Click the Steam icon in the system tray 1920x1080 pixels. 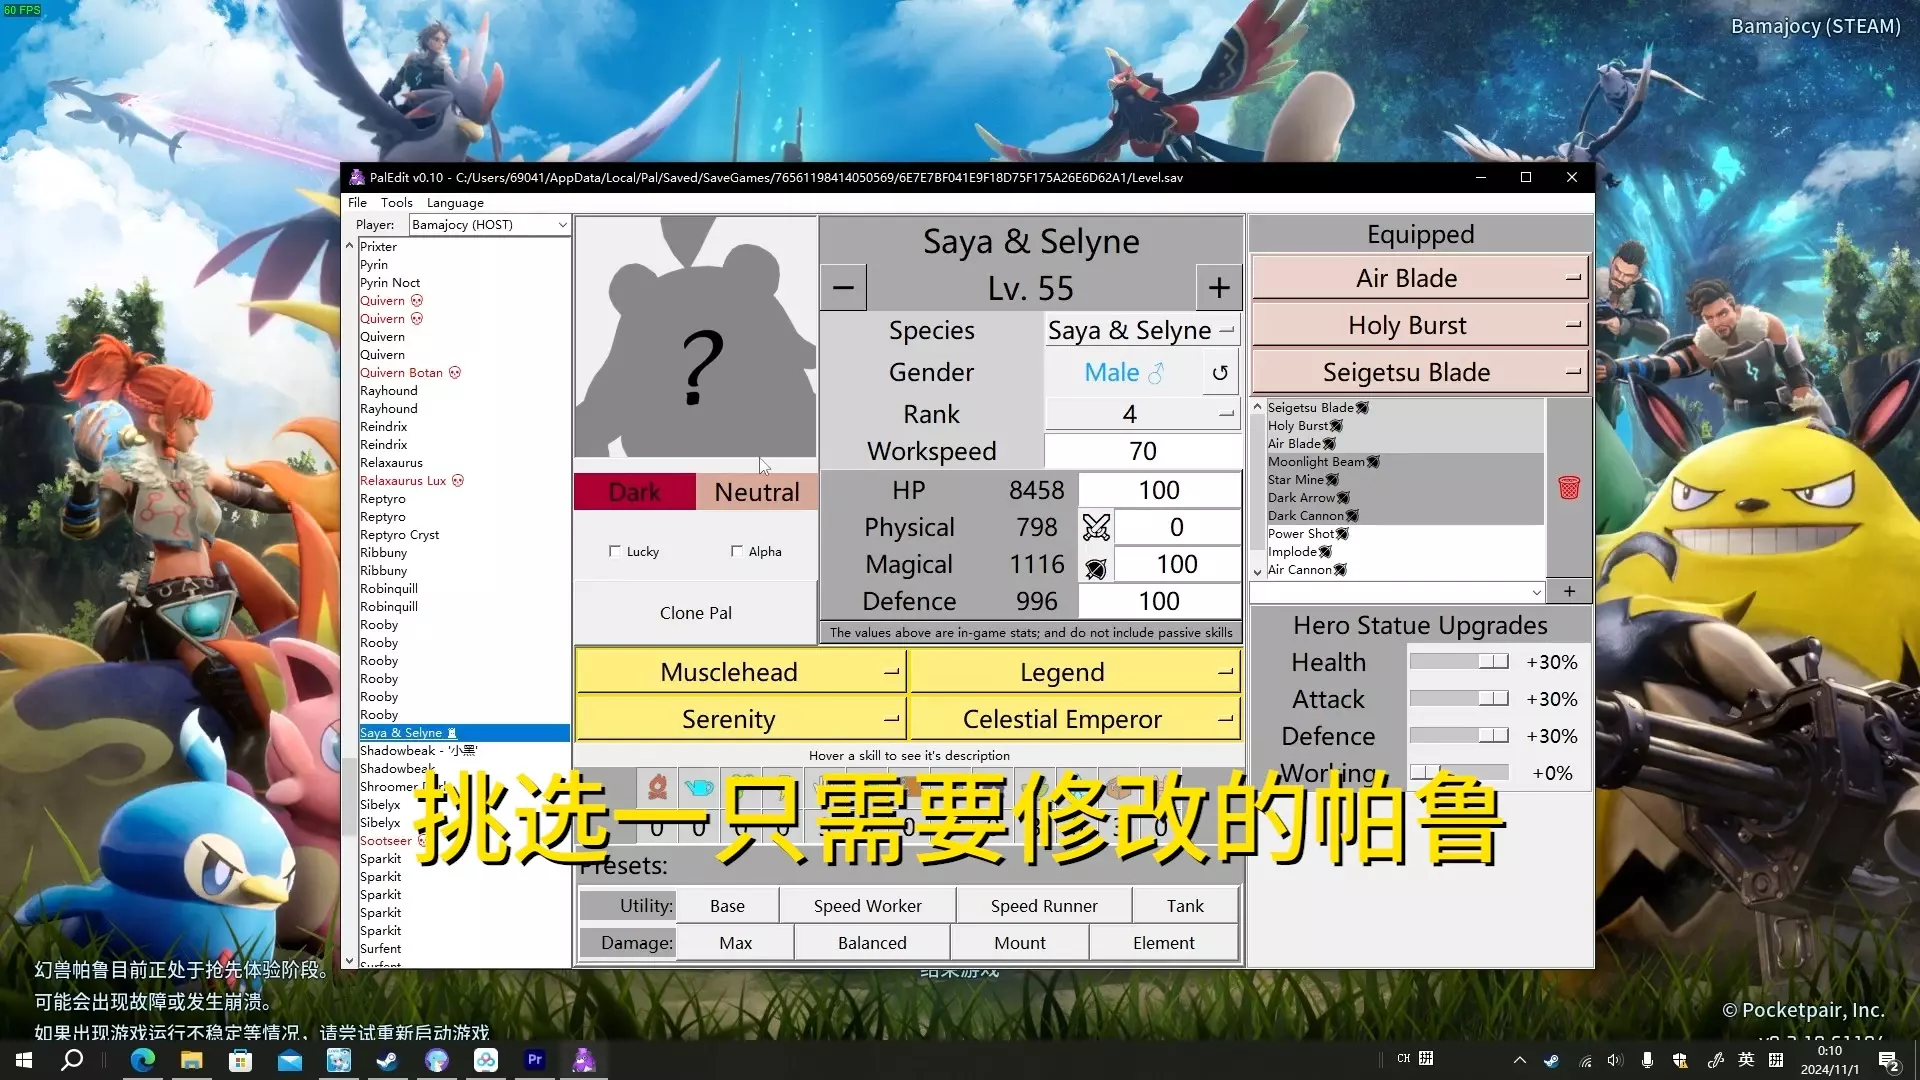1551,1060
